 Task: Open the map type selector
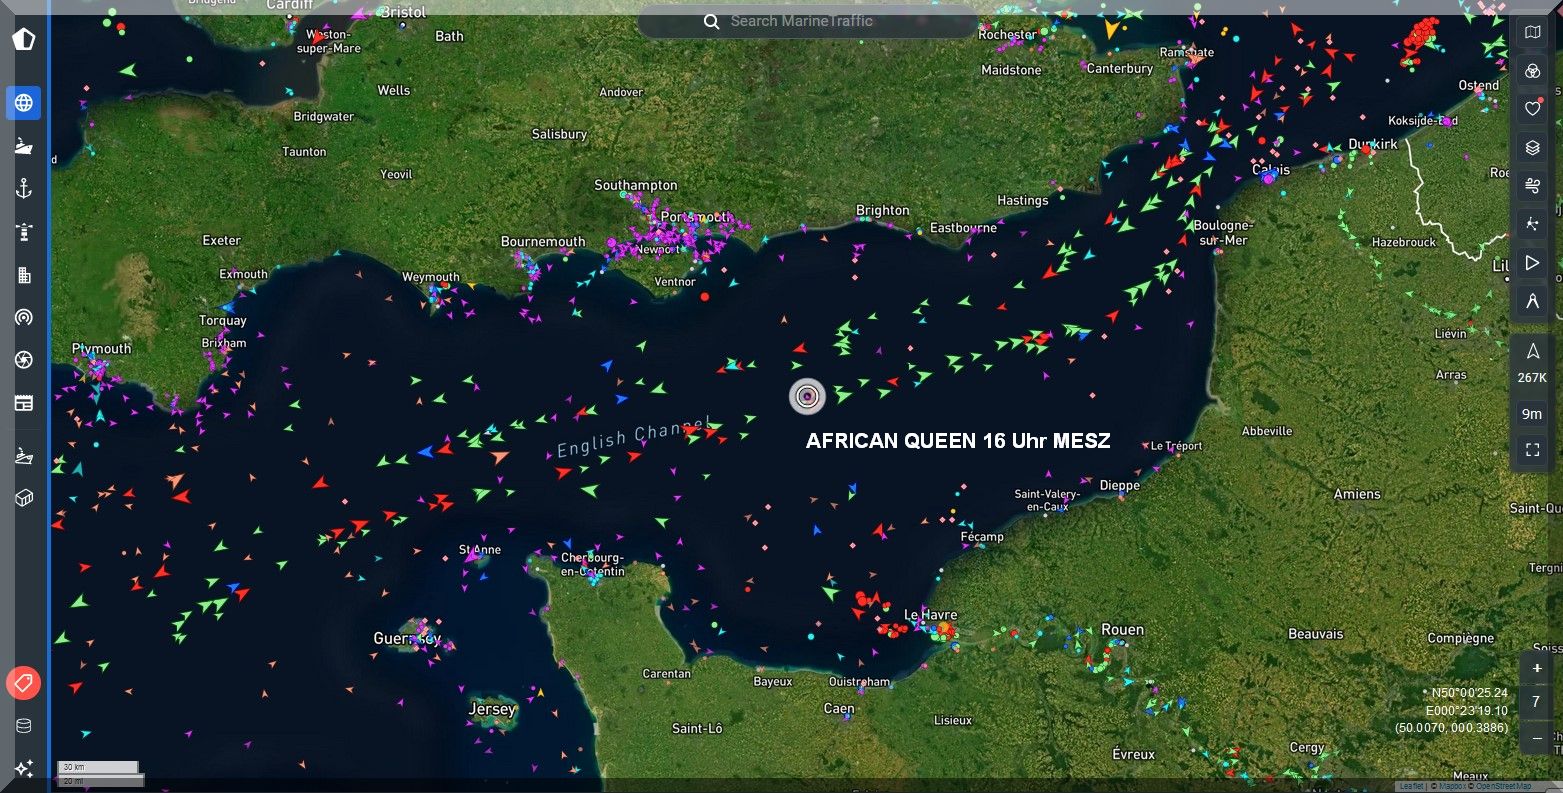[x=1532, y=32]
